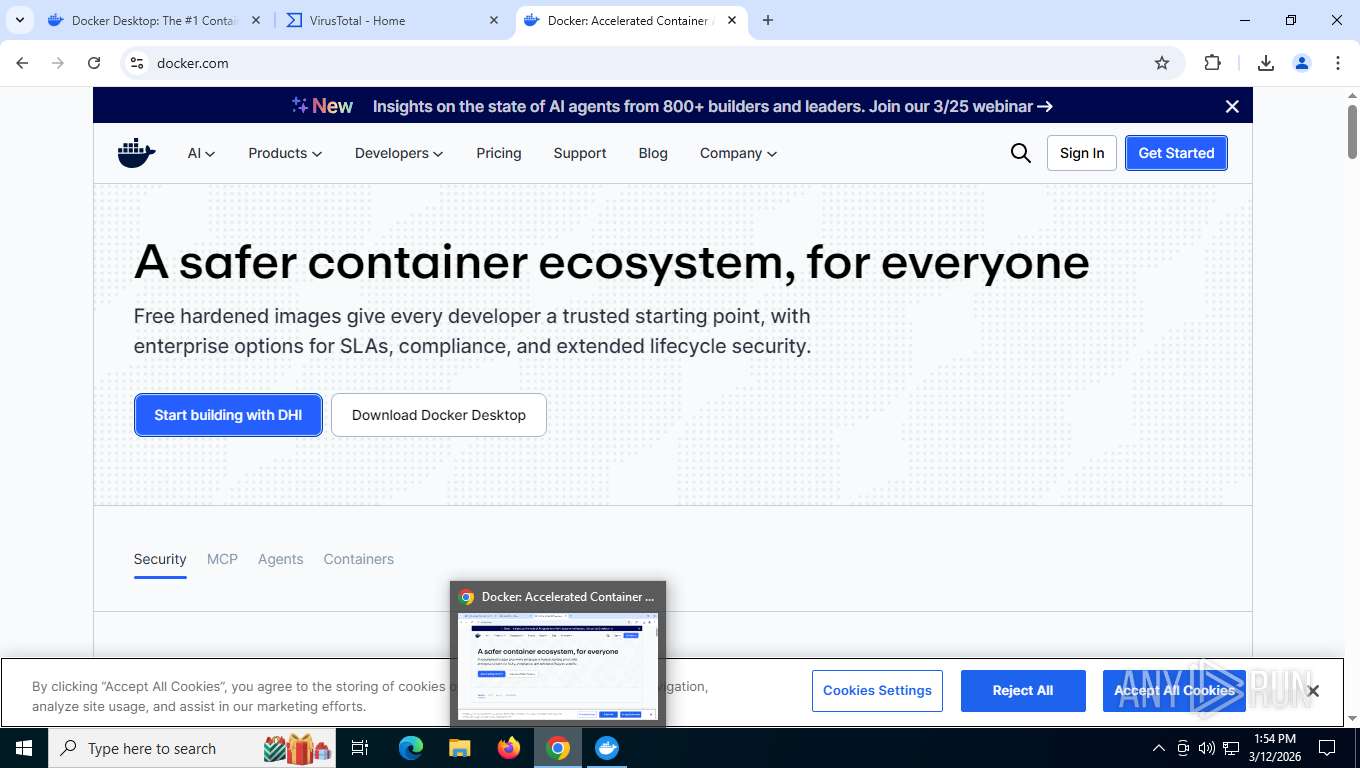Click Download Docker Desktop button

point(439,415)
